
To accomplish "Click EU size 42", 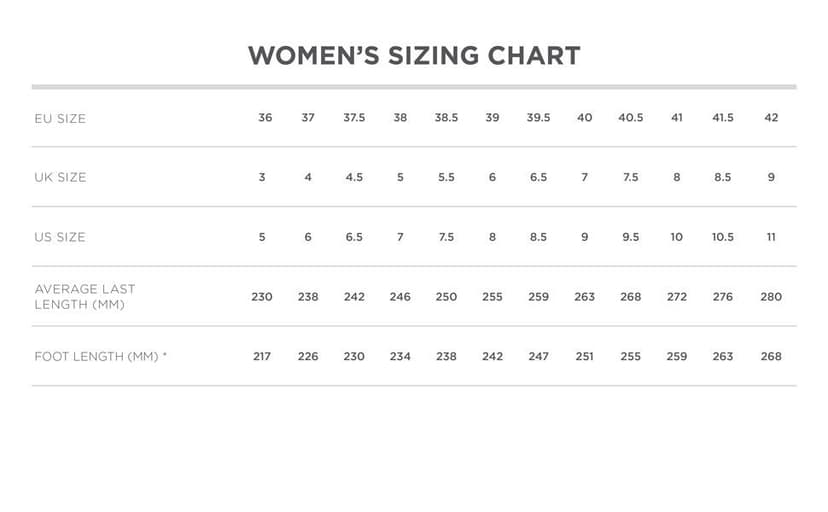I will (771, 118).
